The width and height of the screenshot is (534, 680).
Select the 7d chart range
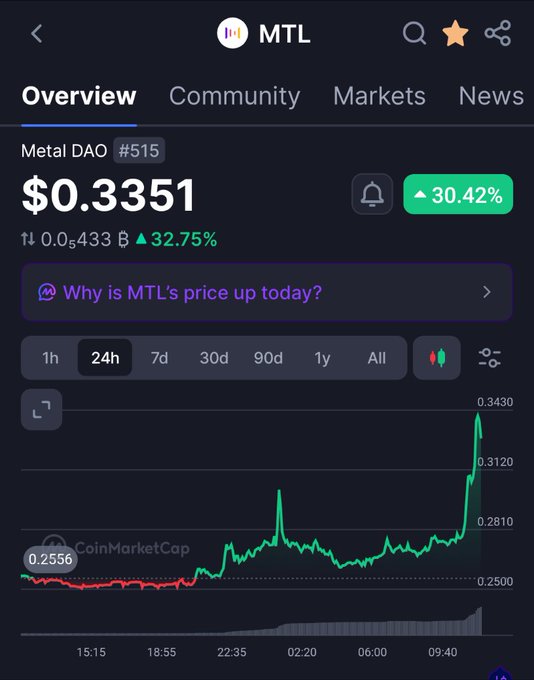point(159,358)
